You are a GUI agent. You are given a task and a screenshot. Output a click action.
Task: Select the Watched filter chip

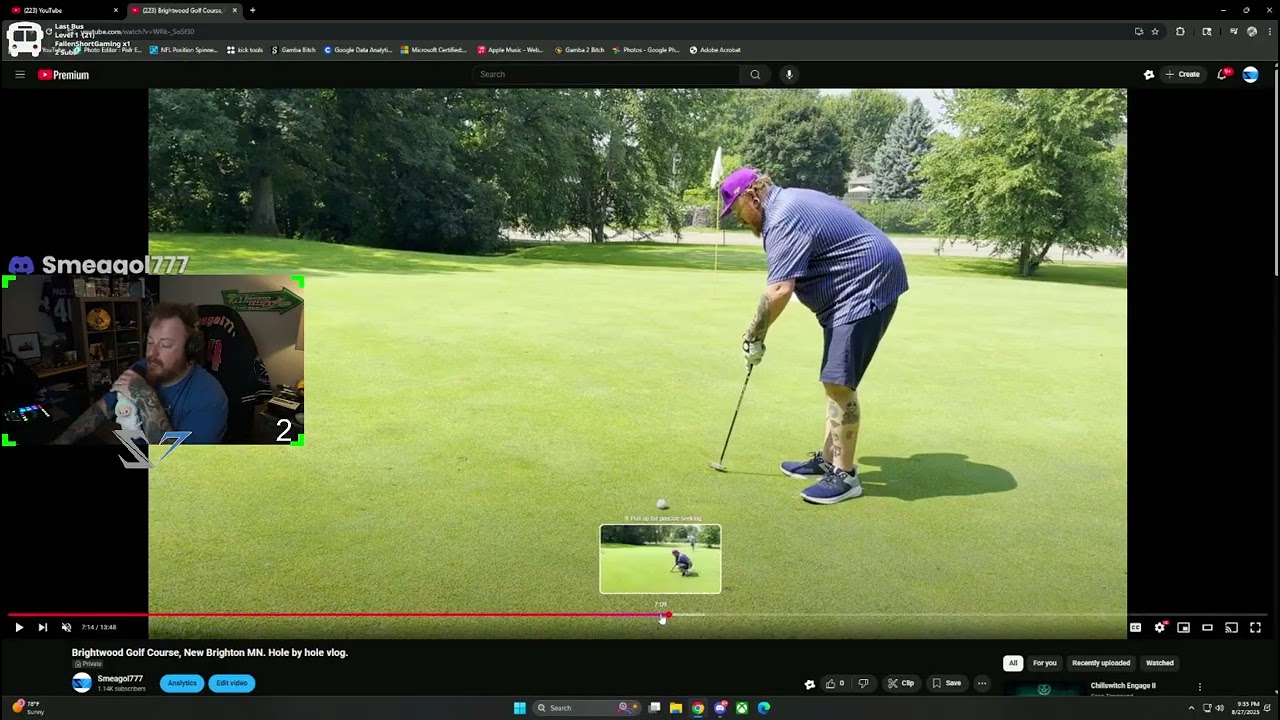pos(1160,663)
